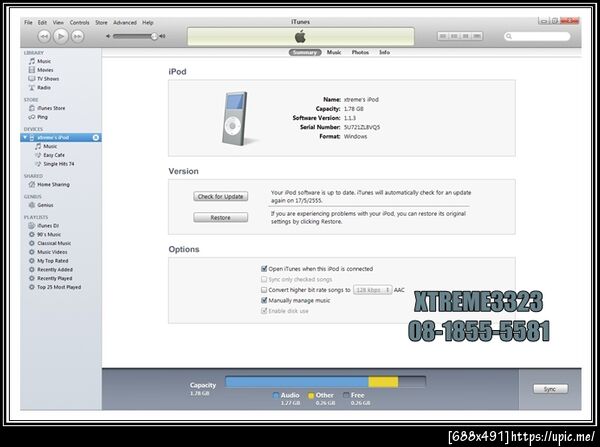Viewport: 600px width, 447px height.
Task: Switch to the Summary tab
Action: [305, 52]
